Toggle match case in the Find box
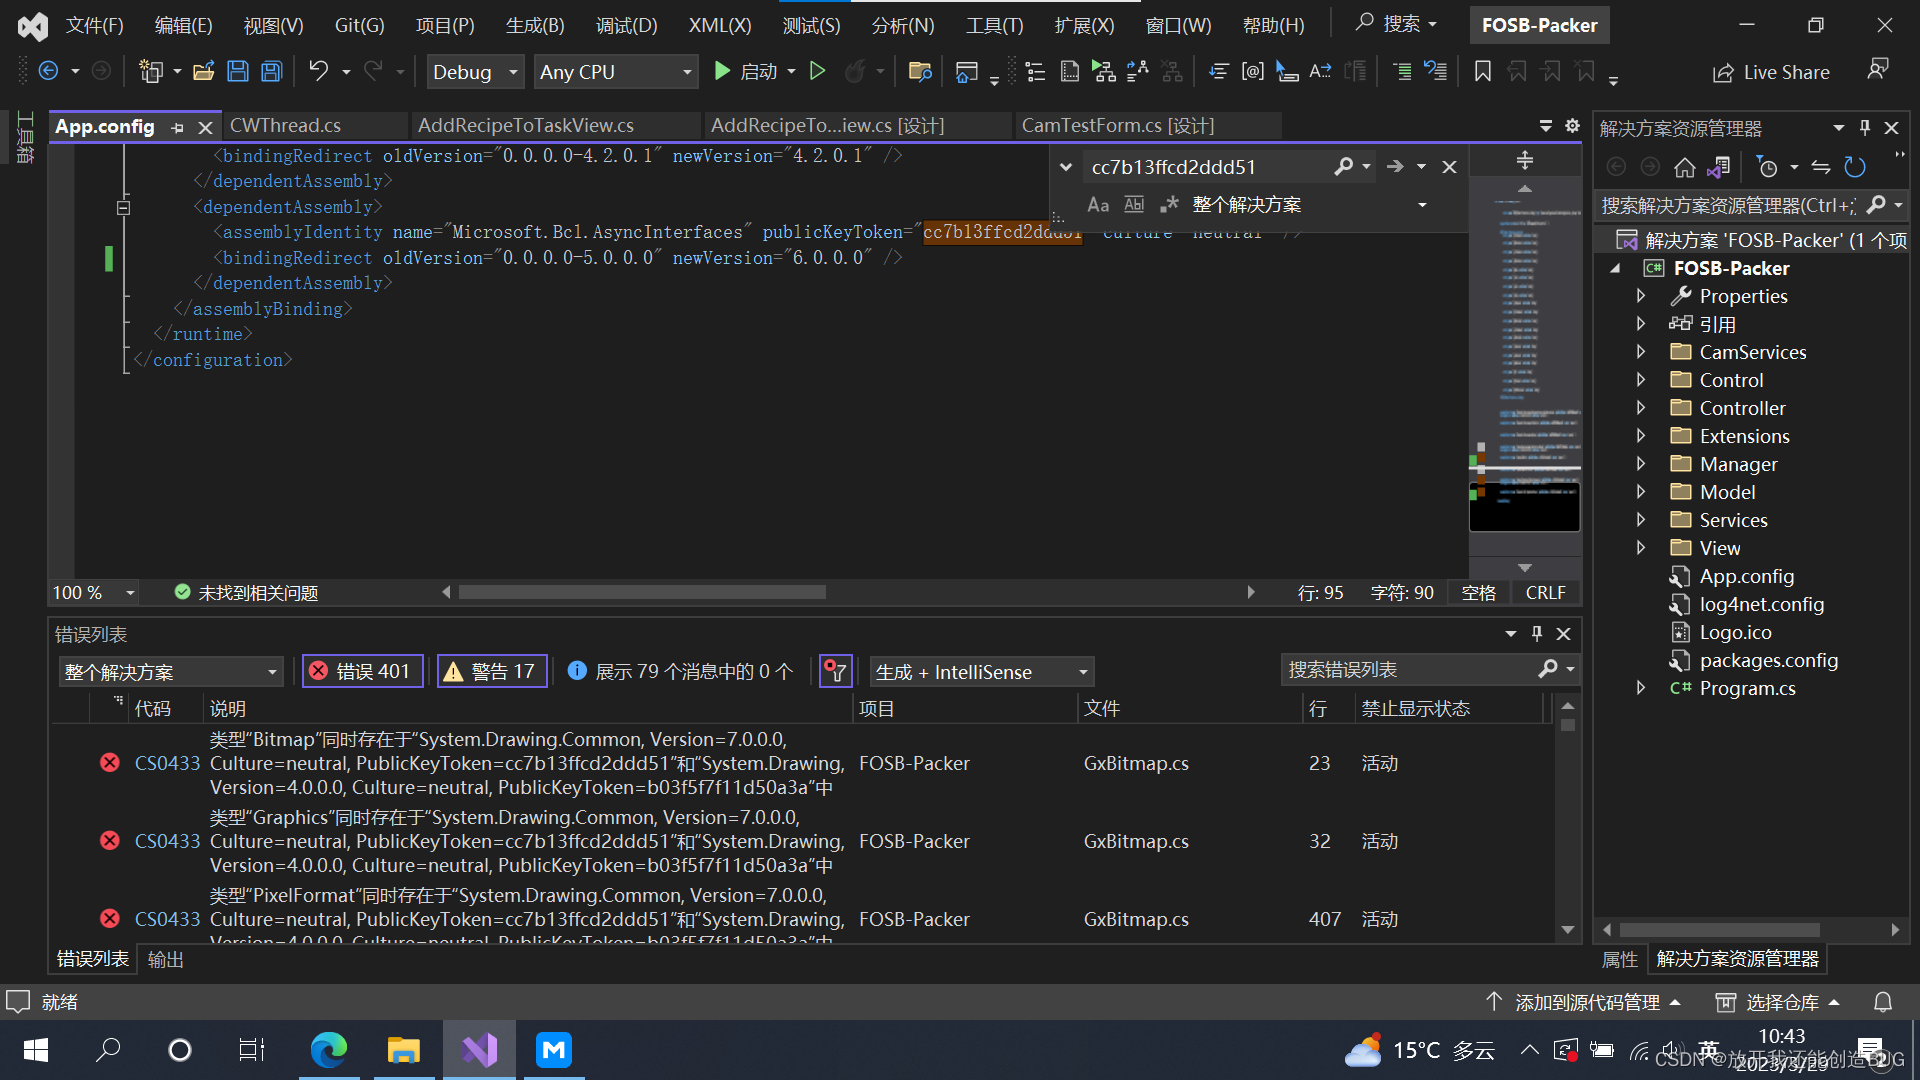Screen dimensions: 1920x1080 click(x=1097, y=204)
